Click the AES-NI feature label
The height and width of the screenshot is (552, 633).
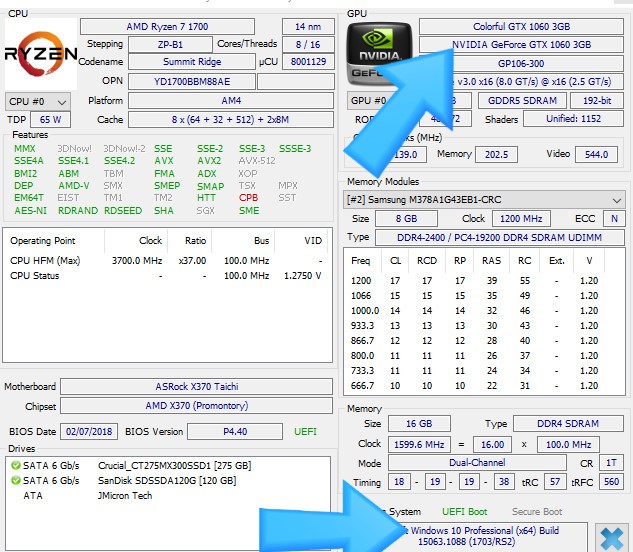tap(31, 210)
